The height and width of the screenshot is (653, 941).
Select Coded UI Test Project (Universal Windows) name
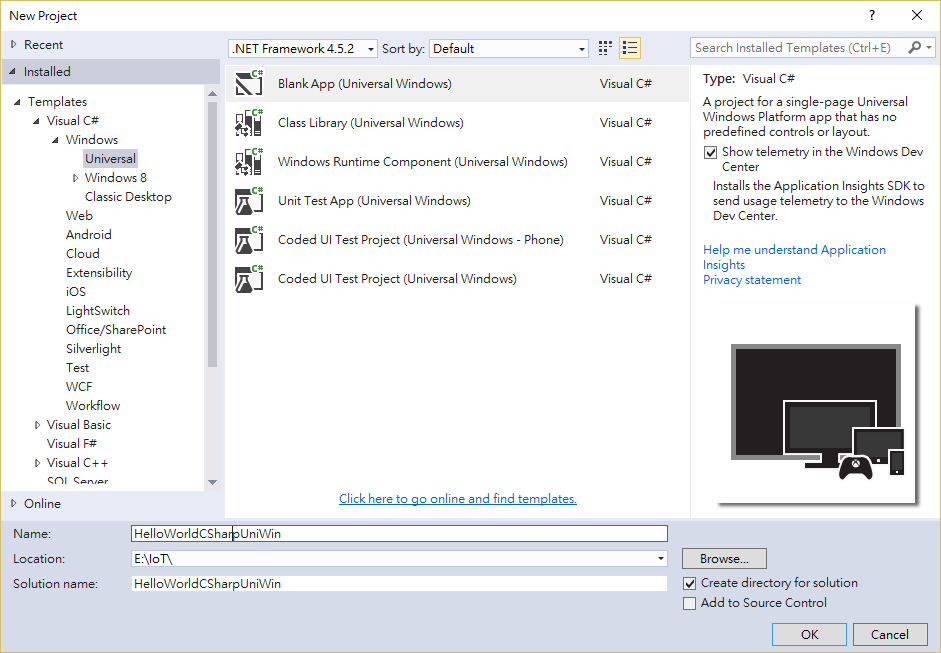pyautogui.click(x=397, y=278)
